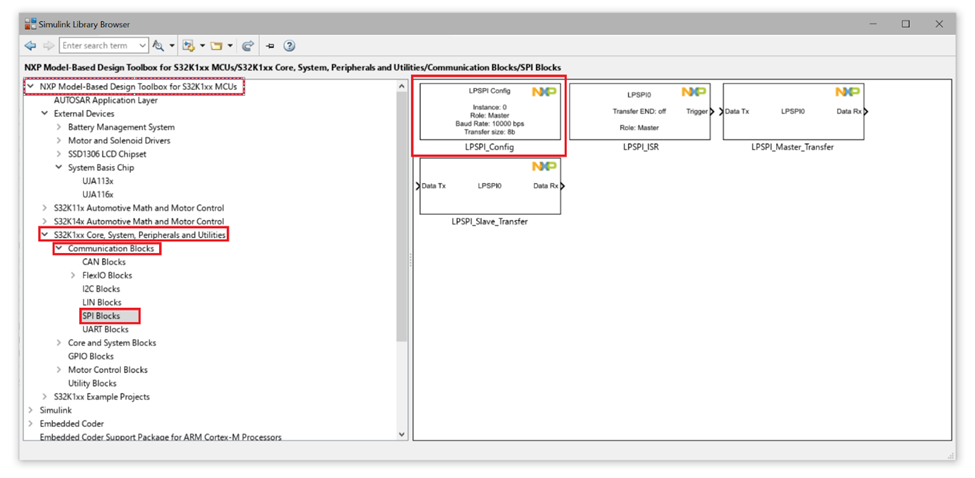Screen dimensions: 975x478
Task: Expand Core and System Blocks node
Action: pos(58,342)
